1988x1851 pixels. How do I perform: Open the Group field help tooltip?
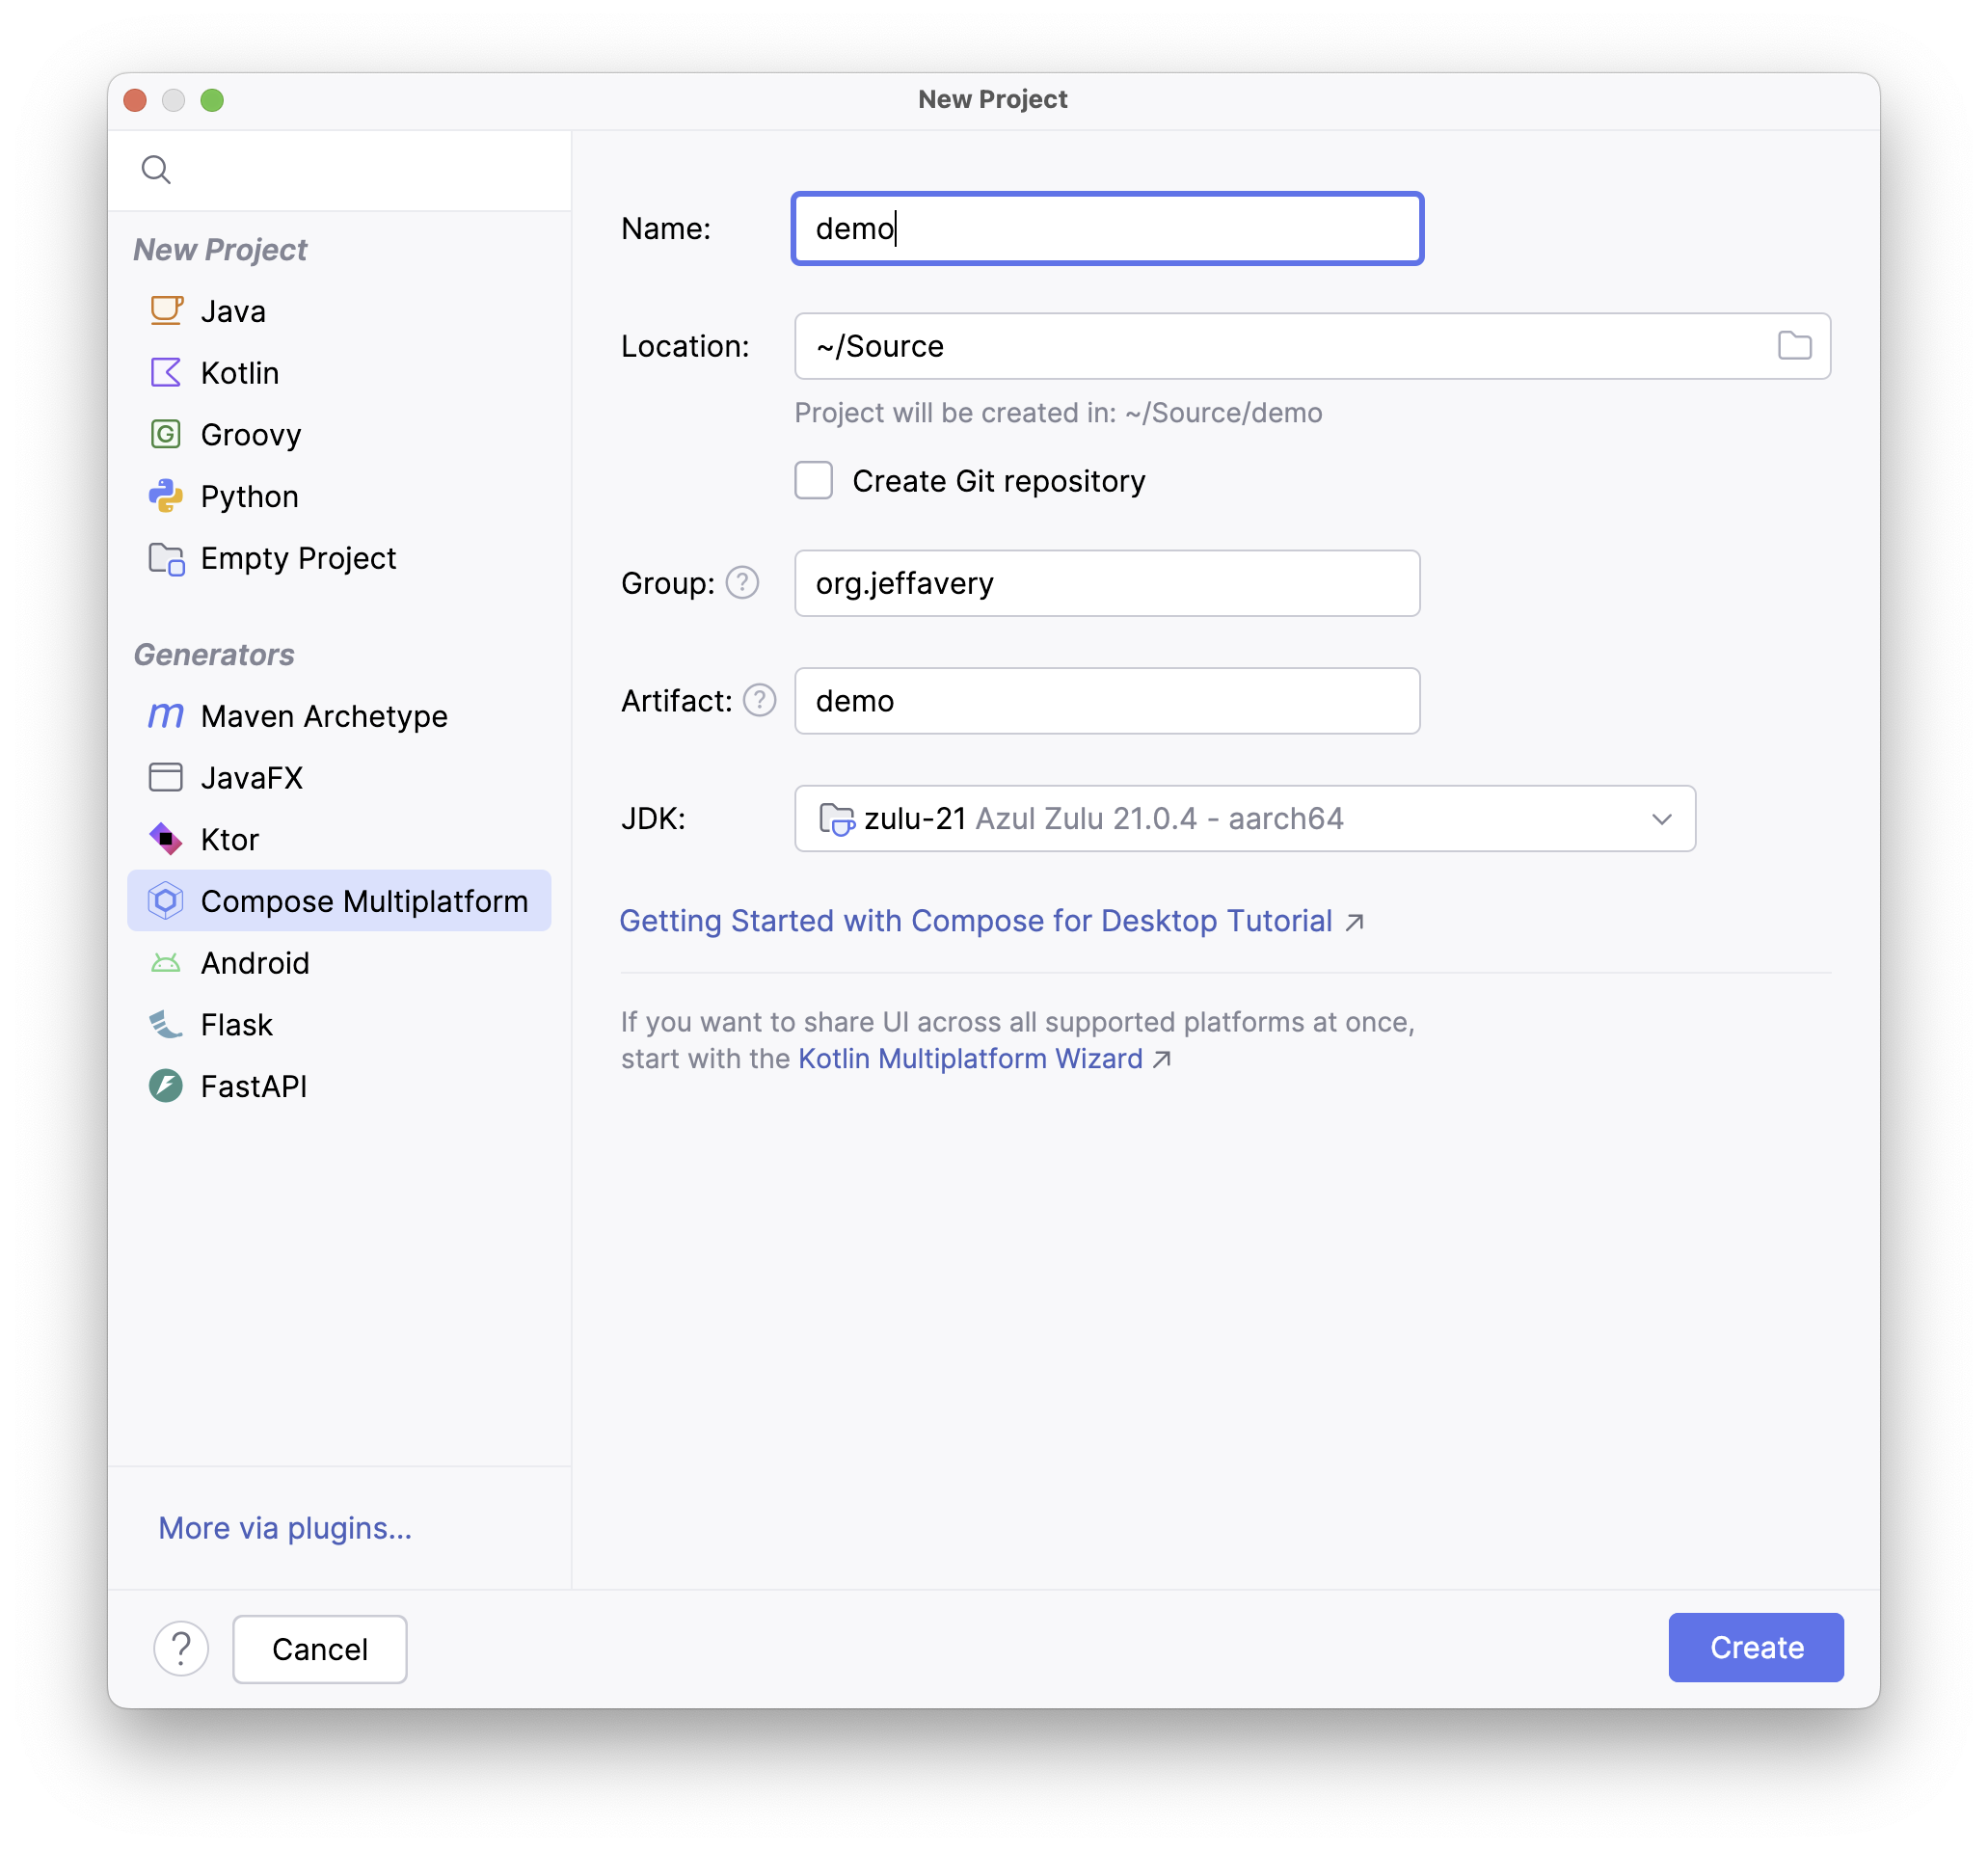click(741, 583)
